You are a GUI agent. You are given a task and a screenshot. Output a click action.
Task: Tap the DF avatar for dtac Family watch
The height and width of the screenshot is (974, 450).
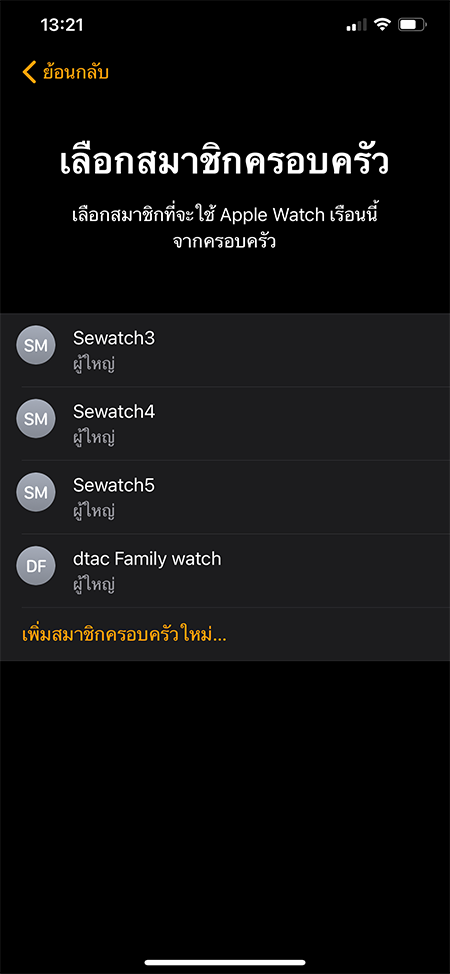coord(35,565)
